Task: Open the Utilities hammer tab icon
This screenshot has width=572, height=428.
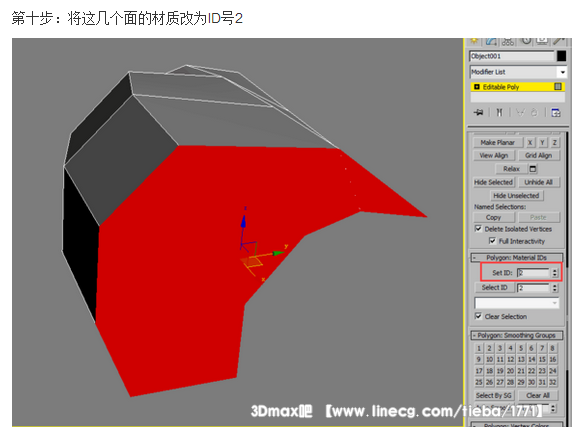Action: tap(559, 41)
